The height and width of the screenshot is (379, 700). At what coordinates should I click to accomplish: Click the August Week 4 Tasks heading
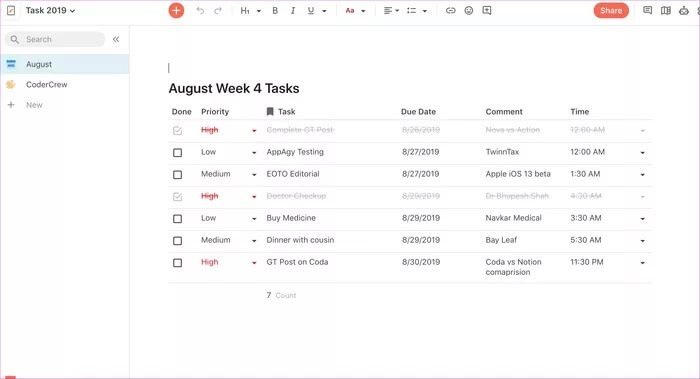coord(234,88)
